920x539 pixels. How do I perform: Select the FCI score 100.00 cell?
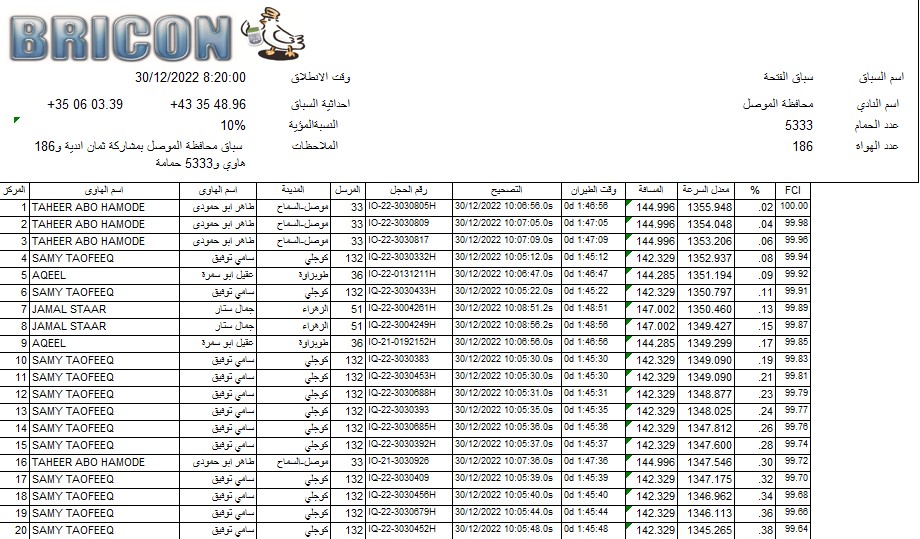[x=794, y=206]
